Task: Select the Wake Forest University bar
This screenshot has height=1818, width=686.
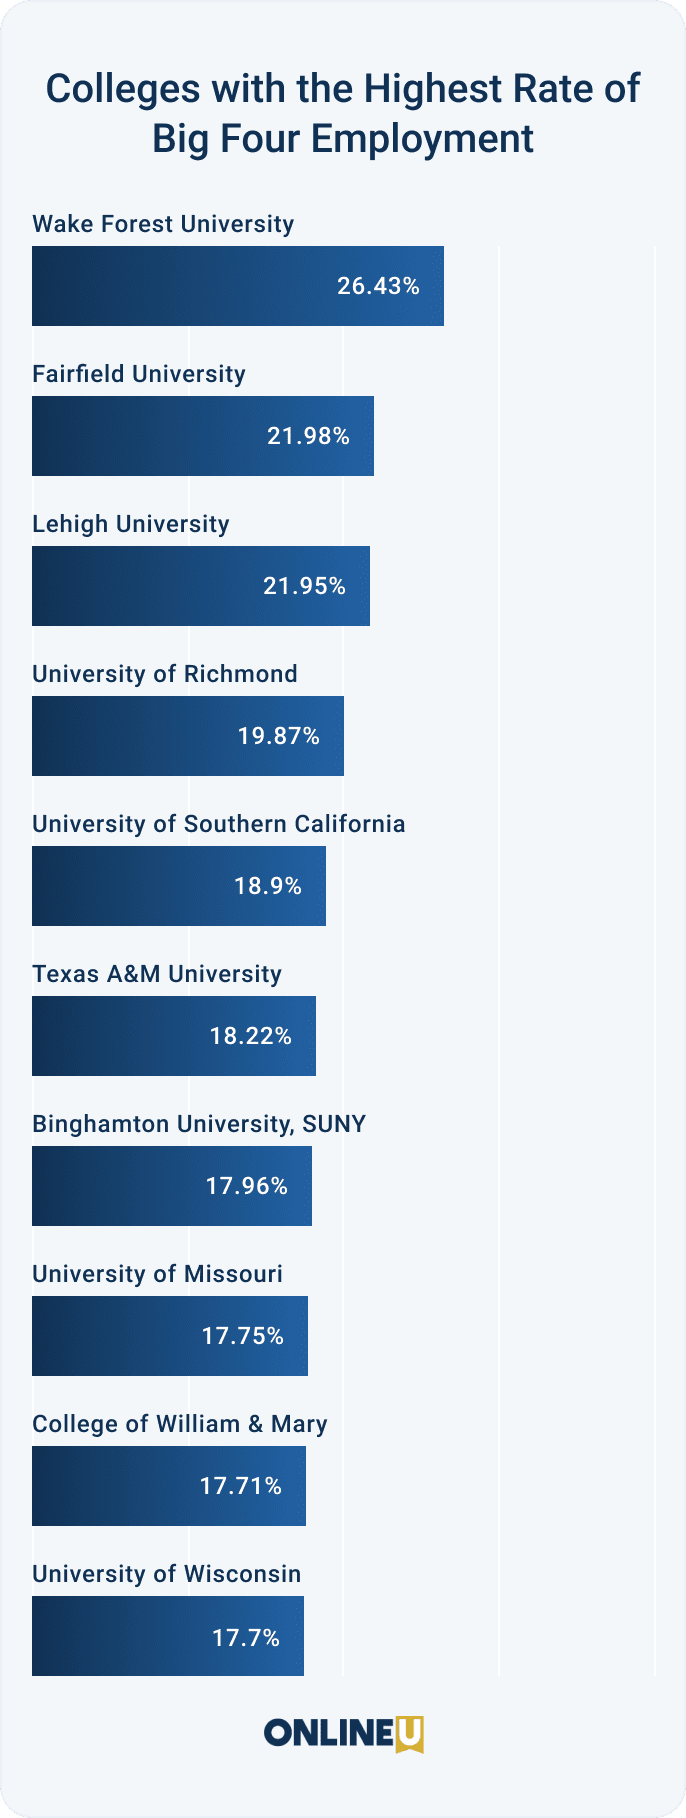Action: [237, 286]
